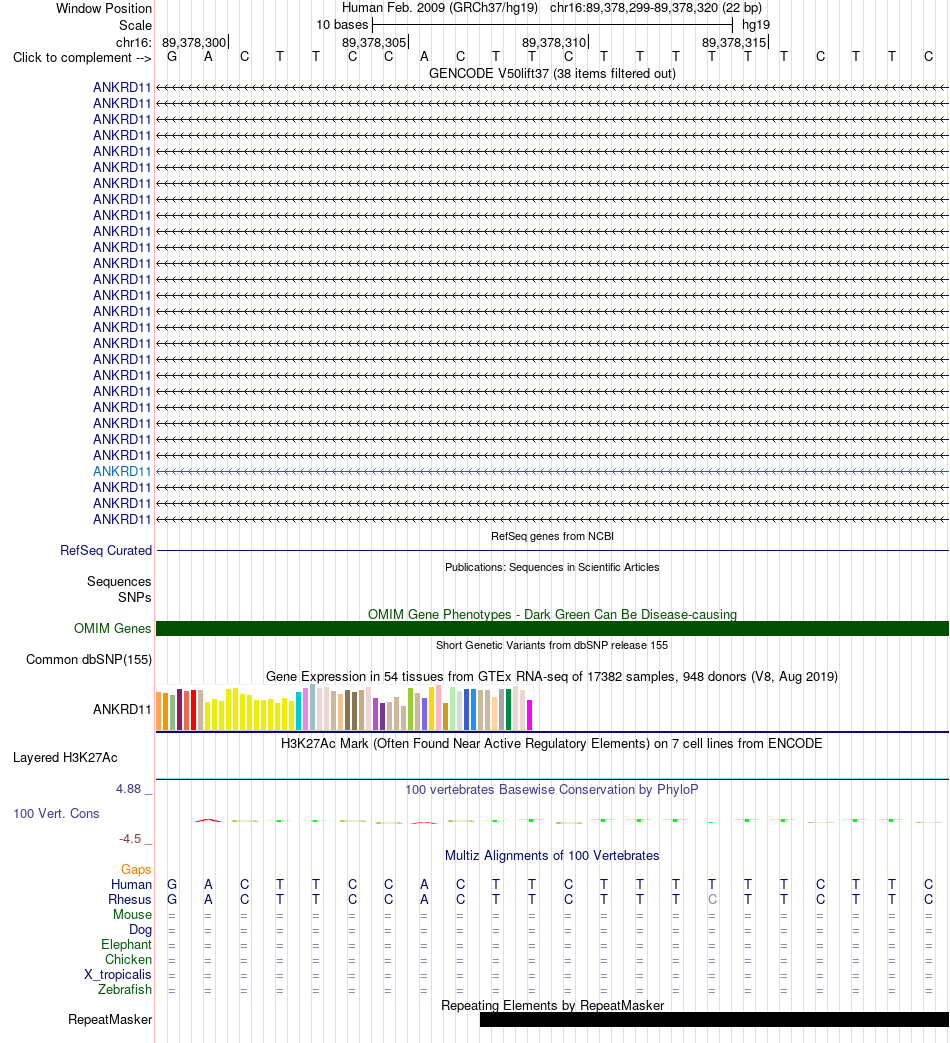Click 'Multiz Alignments of 100 Vertebrates' title
The image size is (950, 1043).
pyautogui.click(x=552, y=855)
